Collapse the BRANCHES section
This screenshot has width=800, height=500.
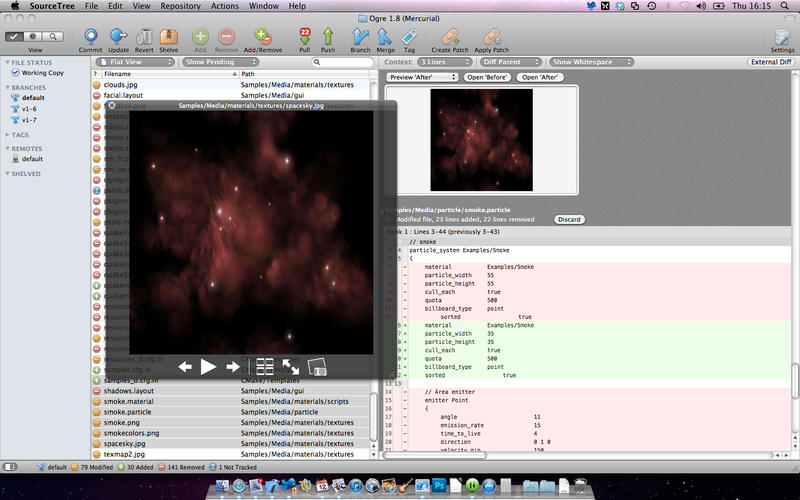(x=8, y=88)
